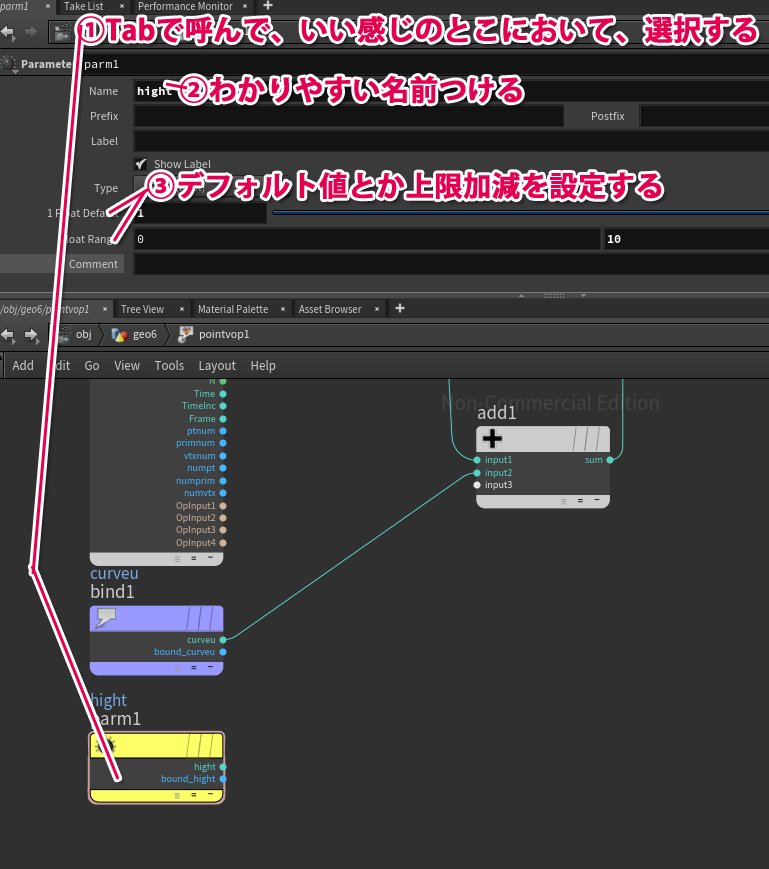Click the numprim output connector
Screen dimensions: 769x869
tap(223, 481)
